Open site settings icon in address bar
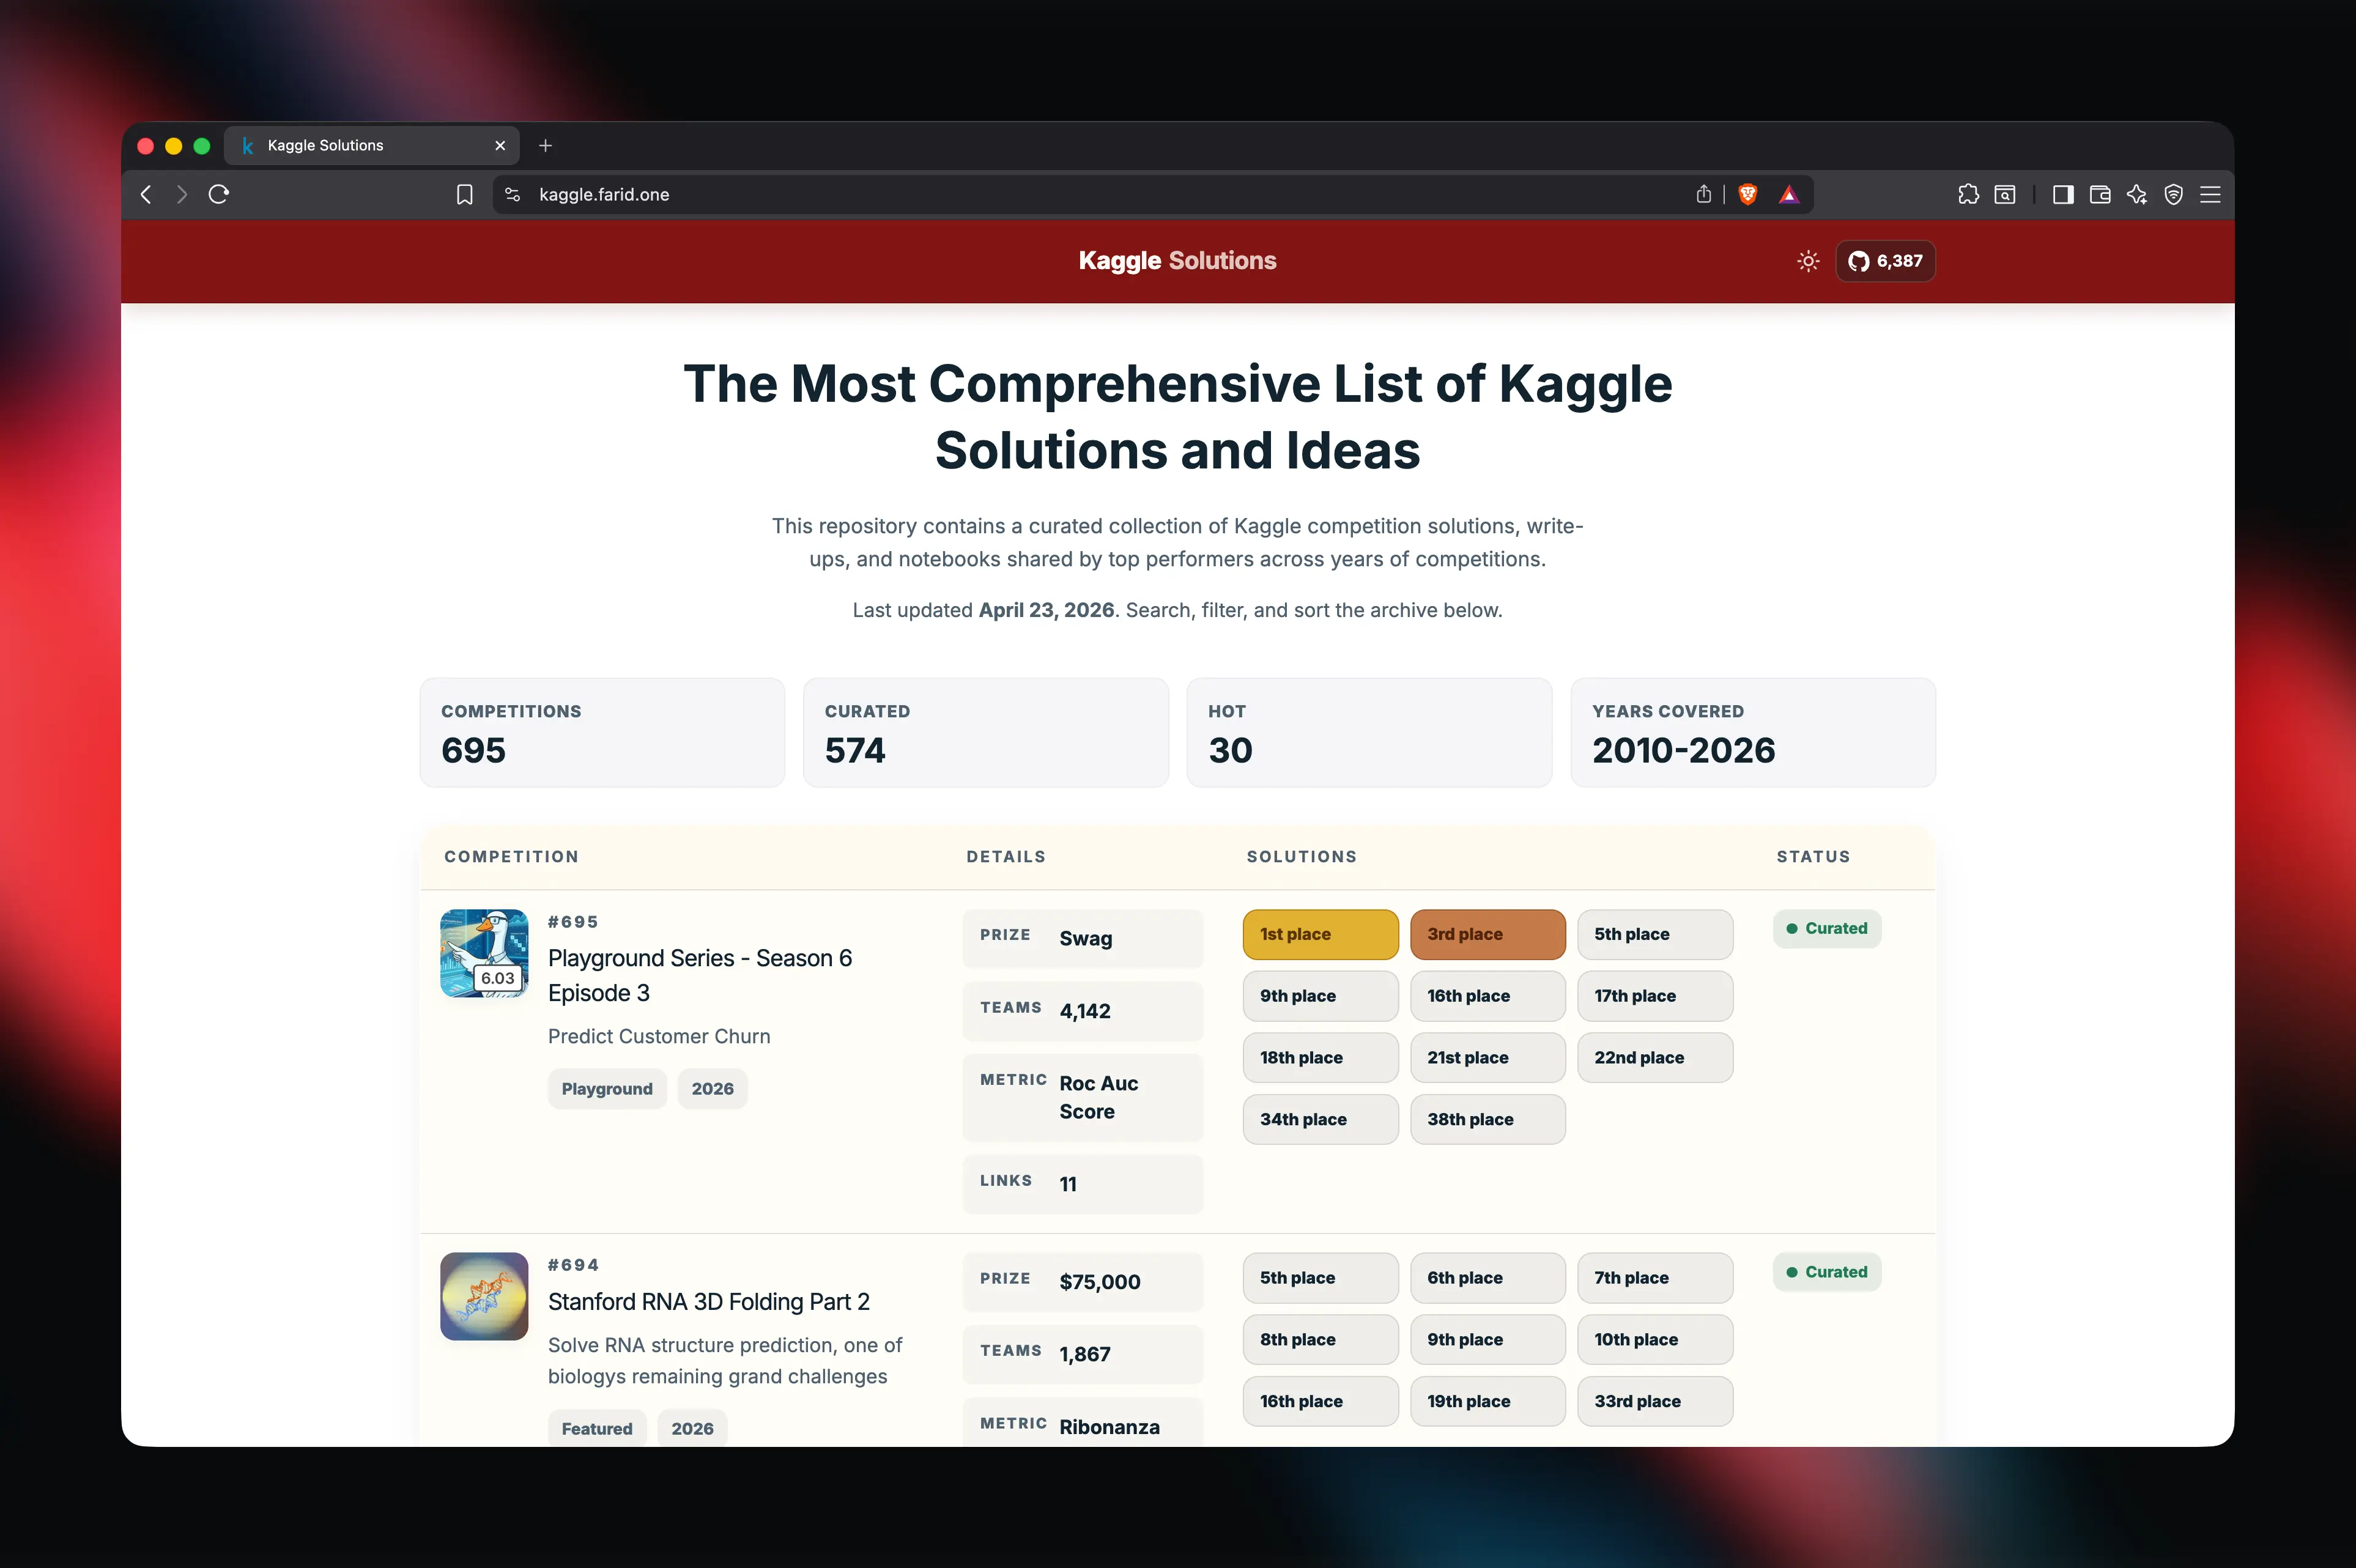The width and height of the screenshot is (2356, 1568). (513, 194)
